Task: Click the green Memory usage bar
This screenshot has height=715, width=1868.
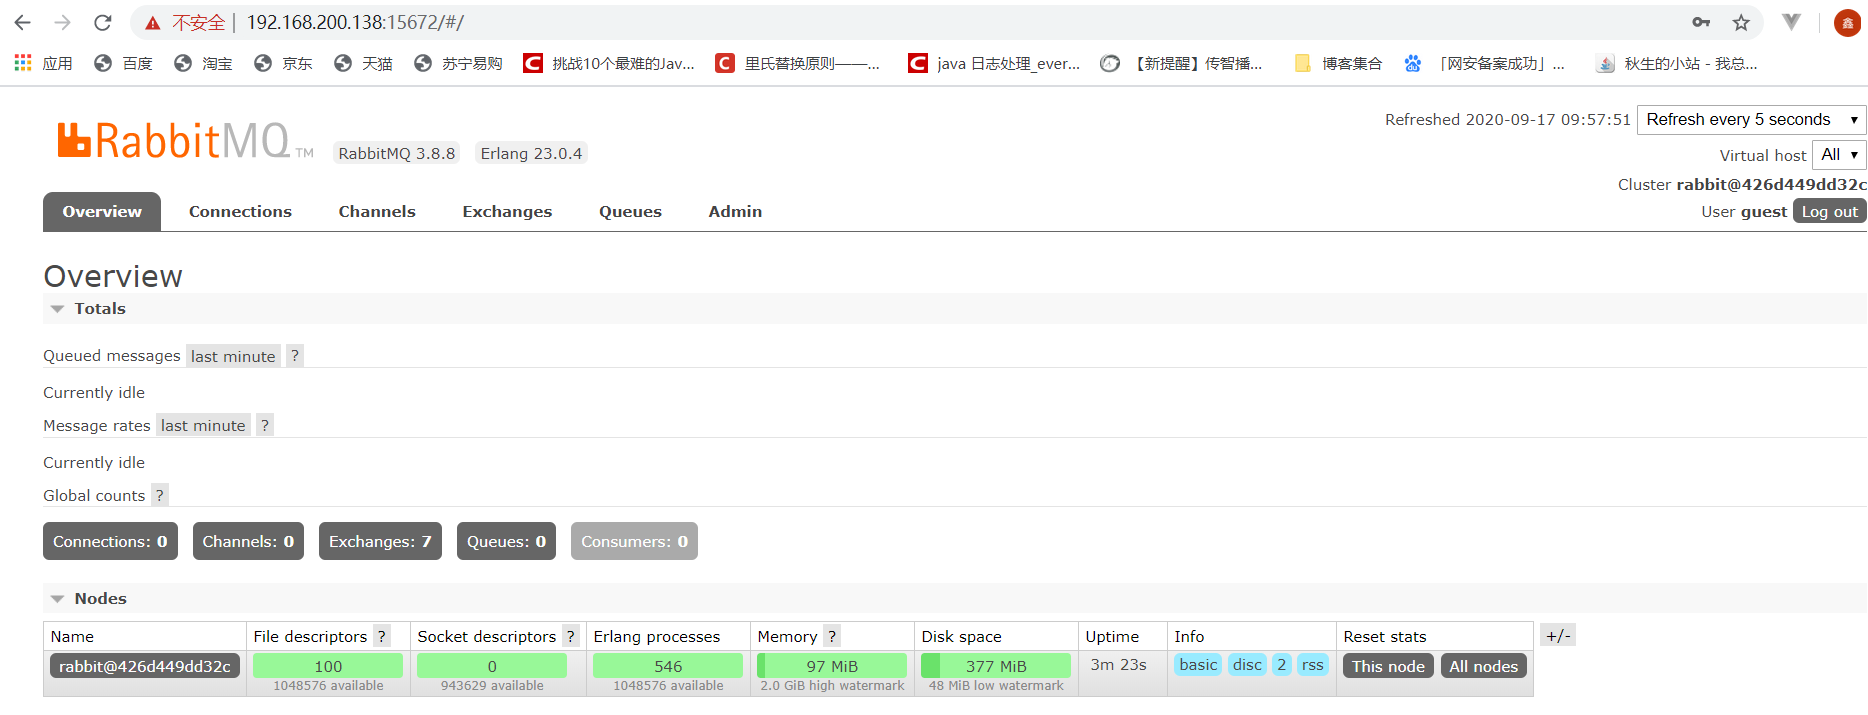Action: pyautogui.click(x=831, y=666)
